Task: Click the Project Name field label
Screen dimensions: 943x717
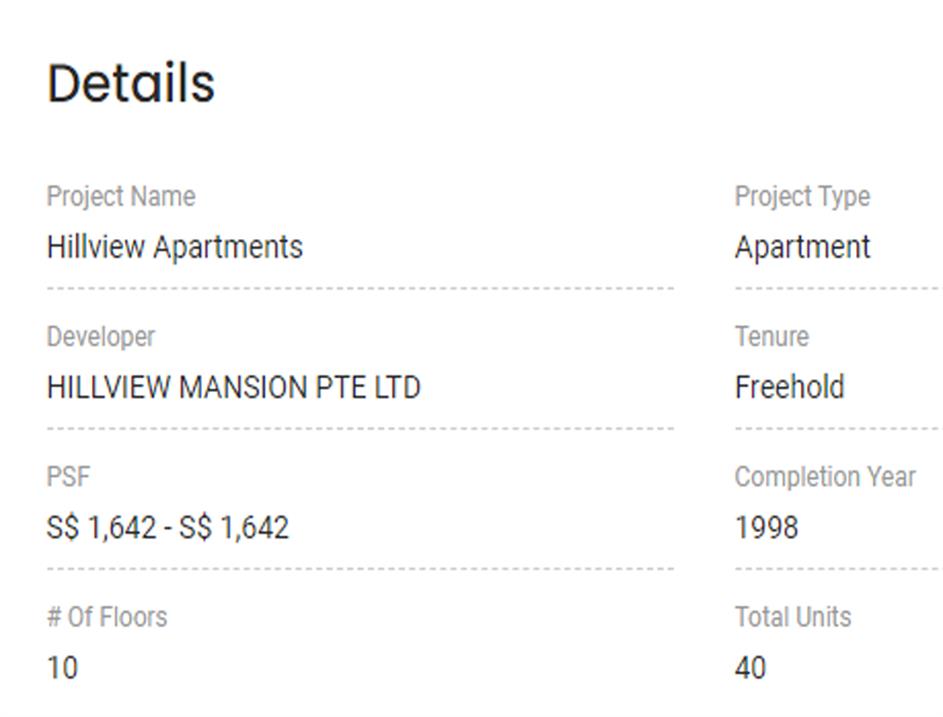Action: click(121, 196)
